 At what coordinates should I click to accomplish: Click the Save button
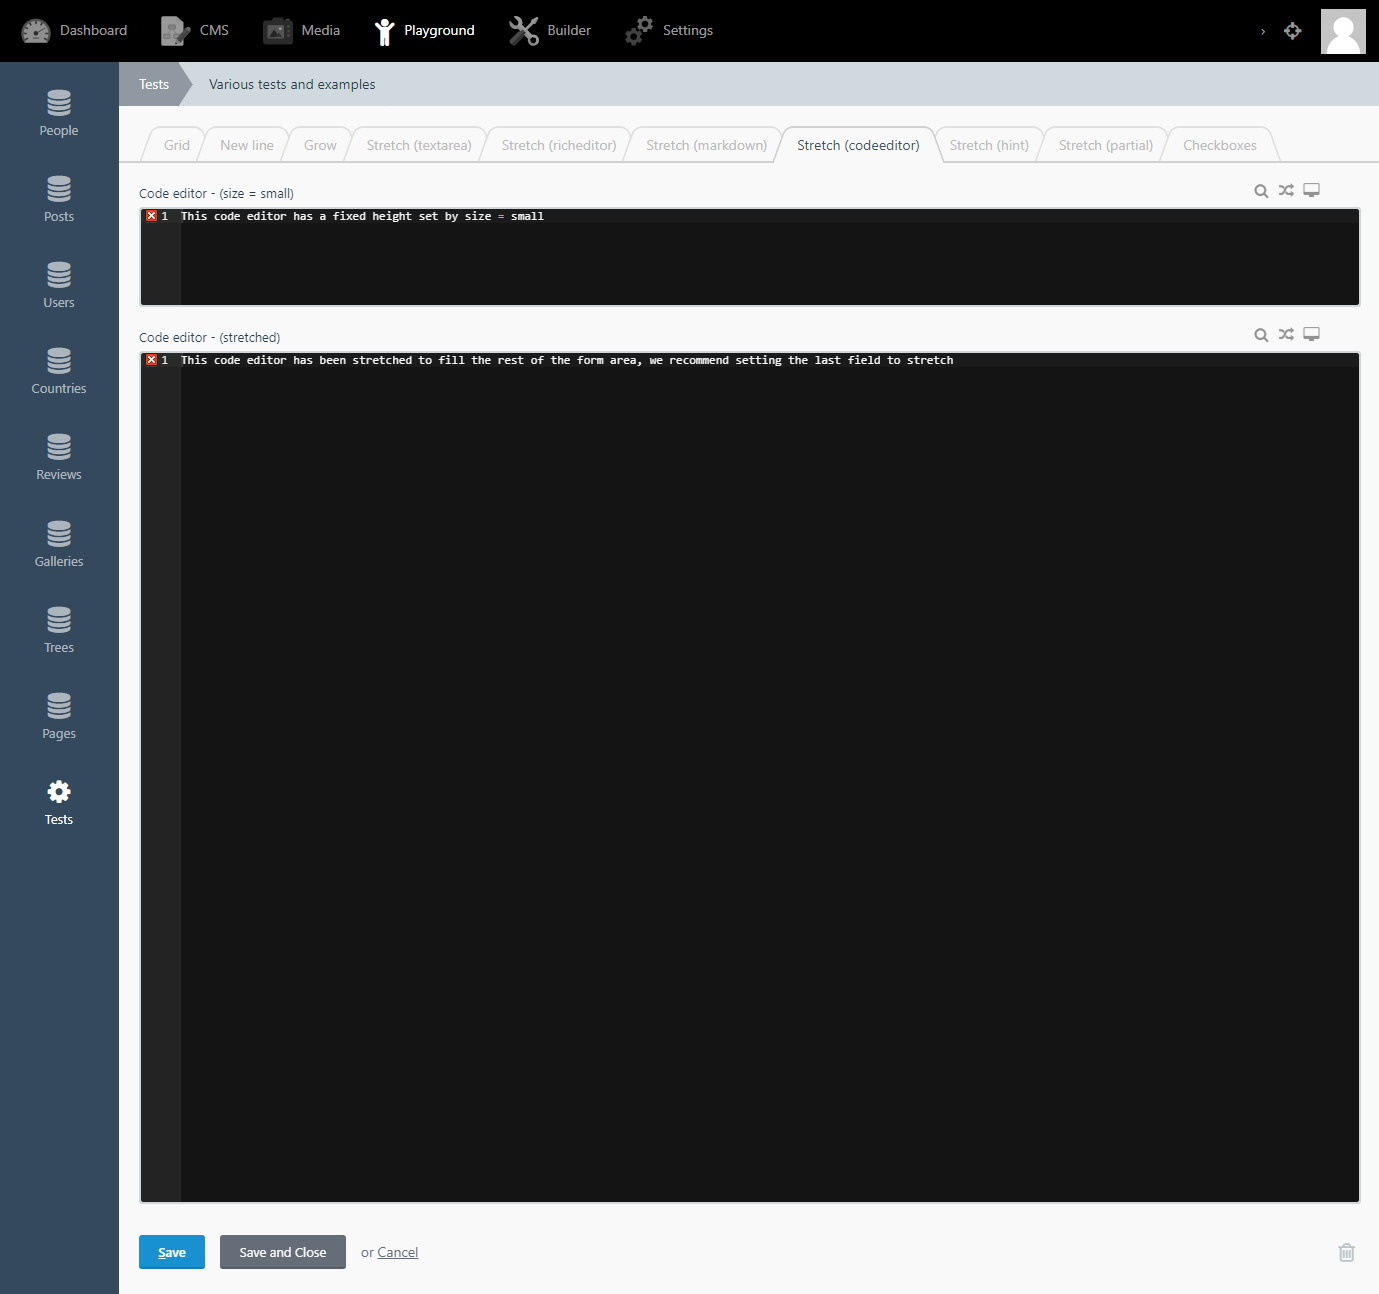[171, 1252]
